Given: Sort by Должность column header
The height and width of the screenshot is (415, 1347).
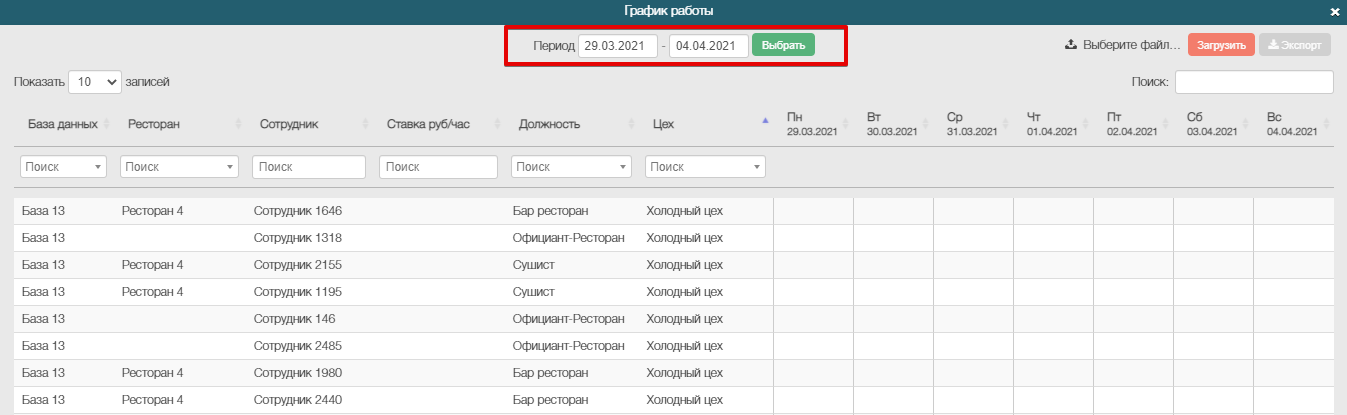Looking at the screenshot, I should 630,124.
